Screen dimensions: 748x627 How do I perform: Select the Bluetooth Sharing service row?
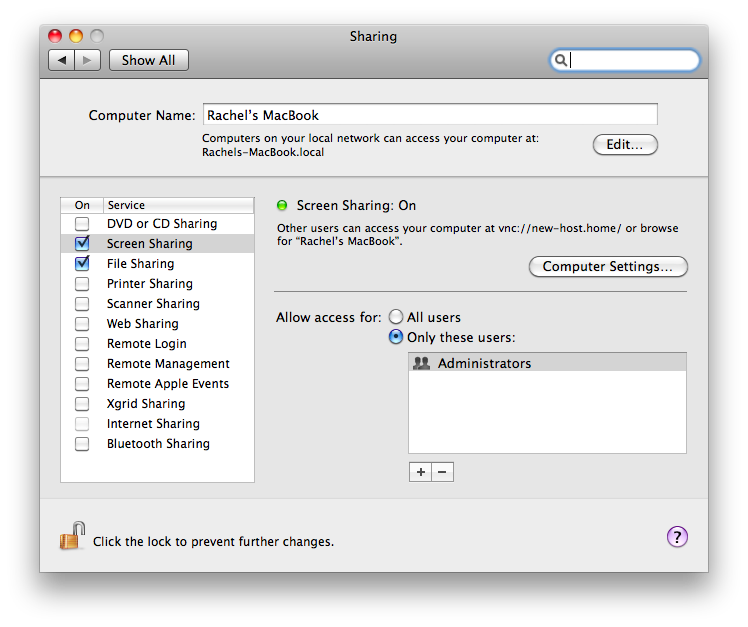click(157, 444)
